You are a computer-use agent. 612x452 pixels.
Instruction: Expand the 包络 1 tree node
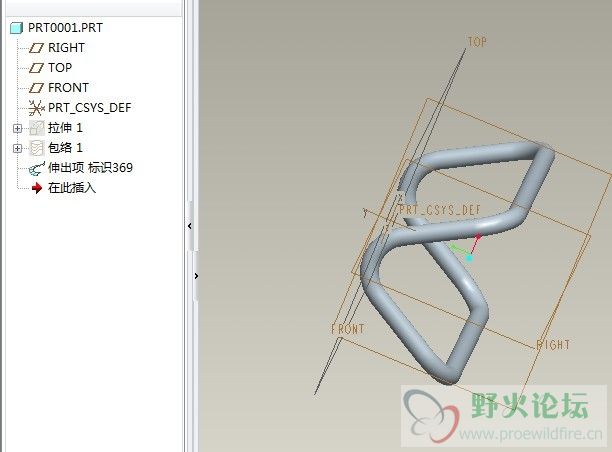click(x=17, y=148)
